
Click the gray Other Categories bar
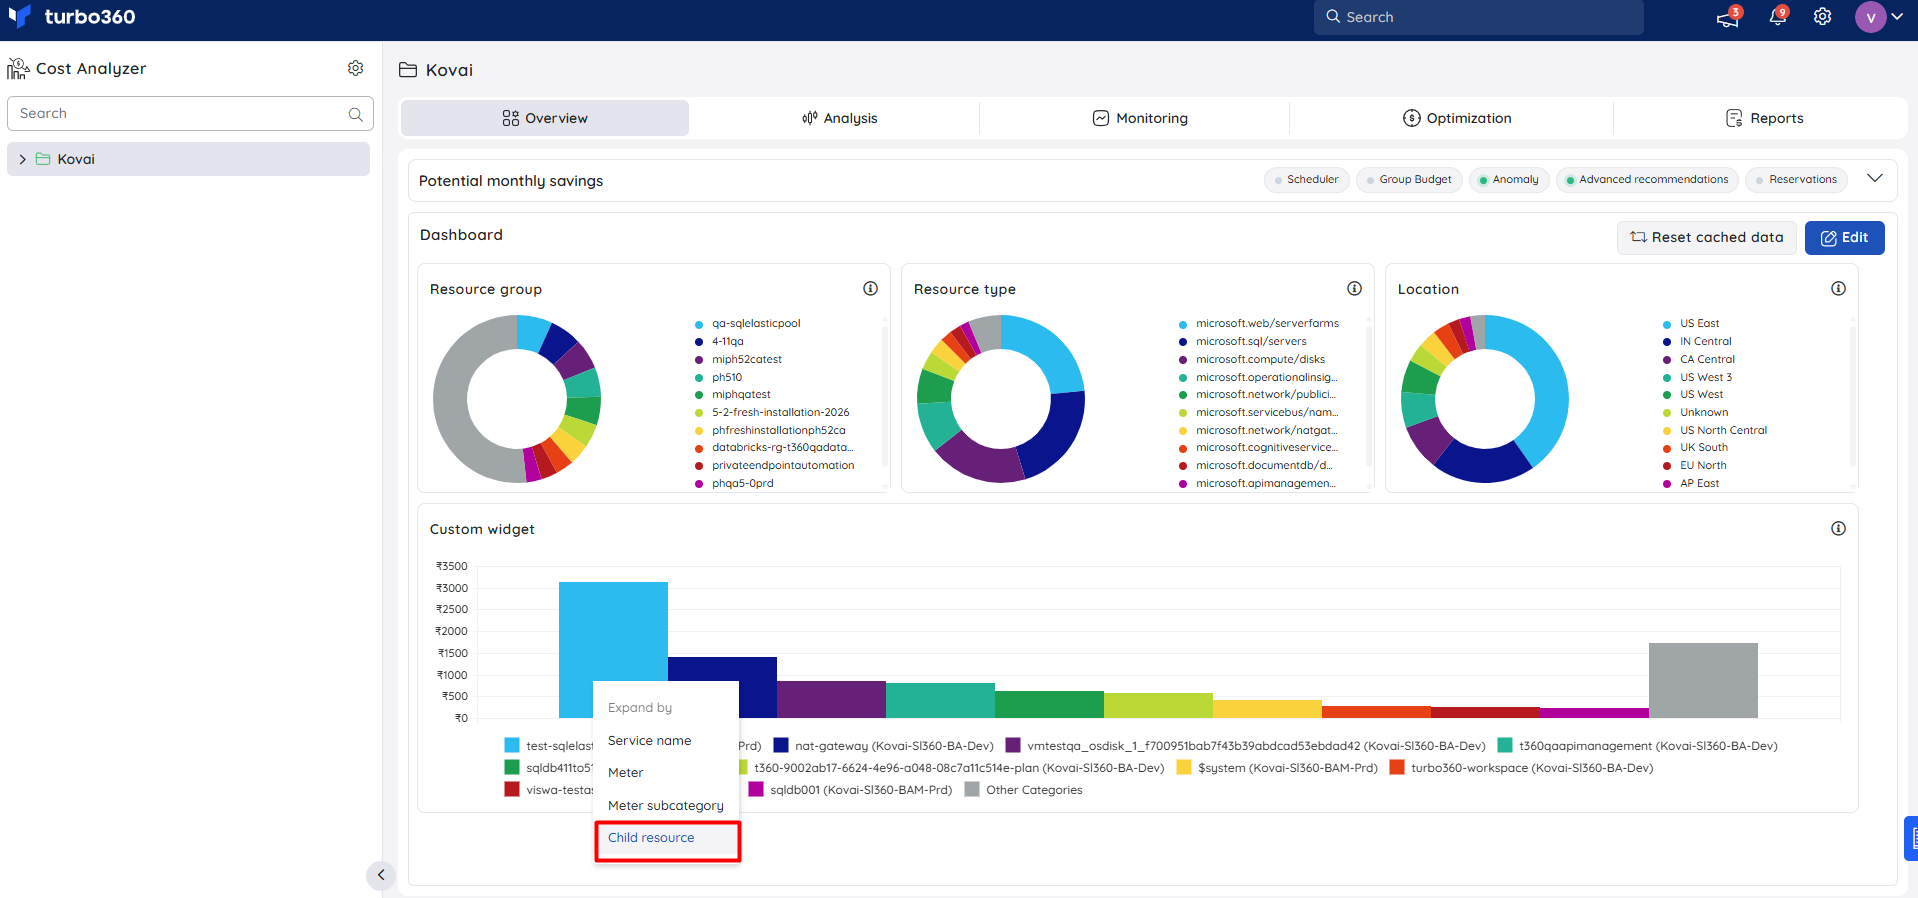pos(1703,680)
